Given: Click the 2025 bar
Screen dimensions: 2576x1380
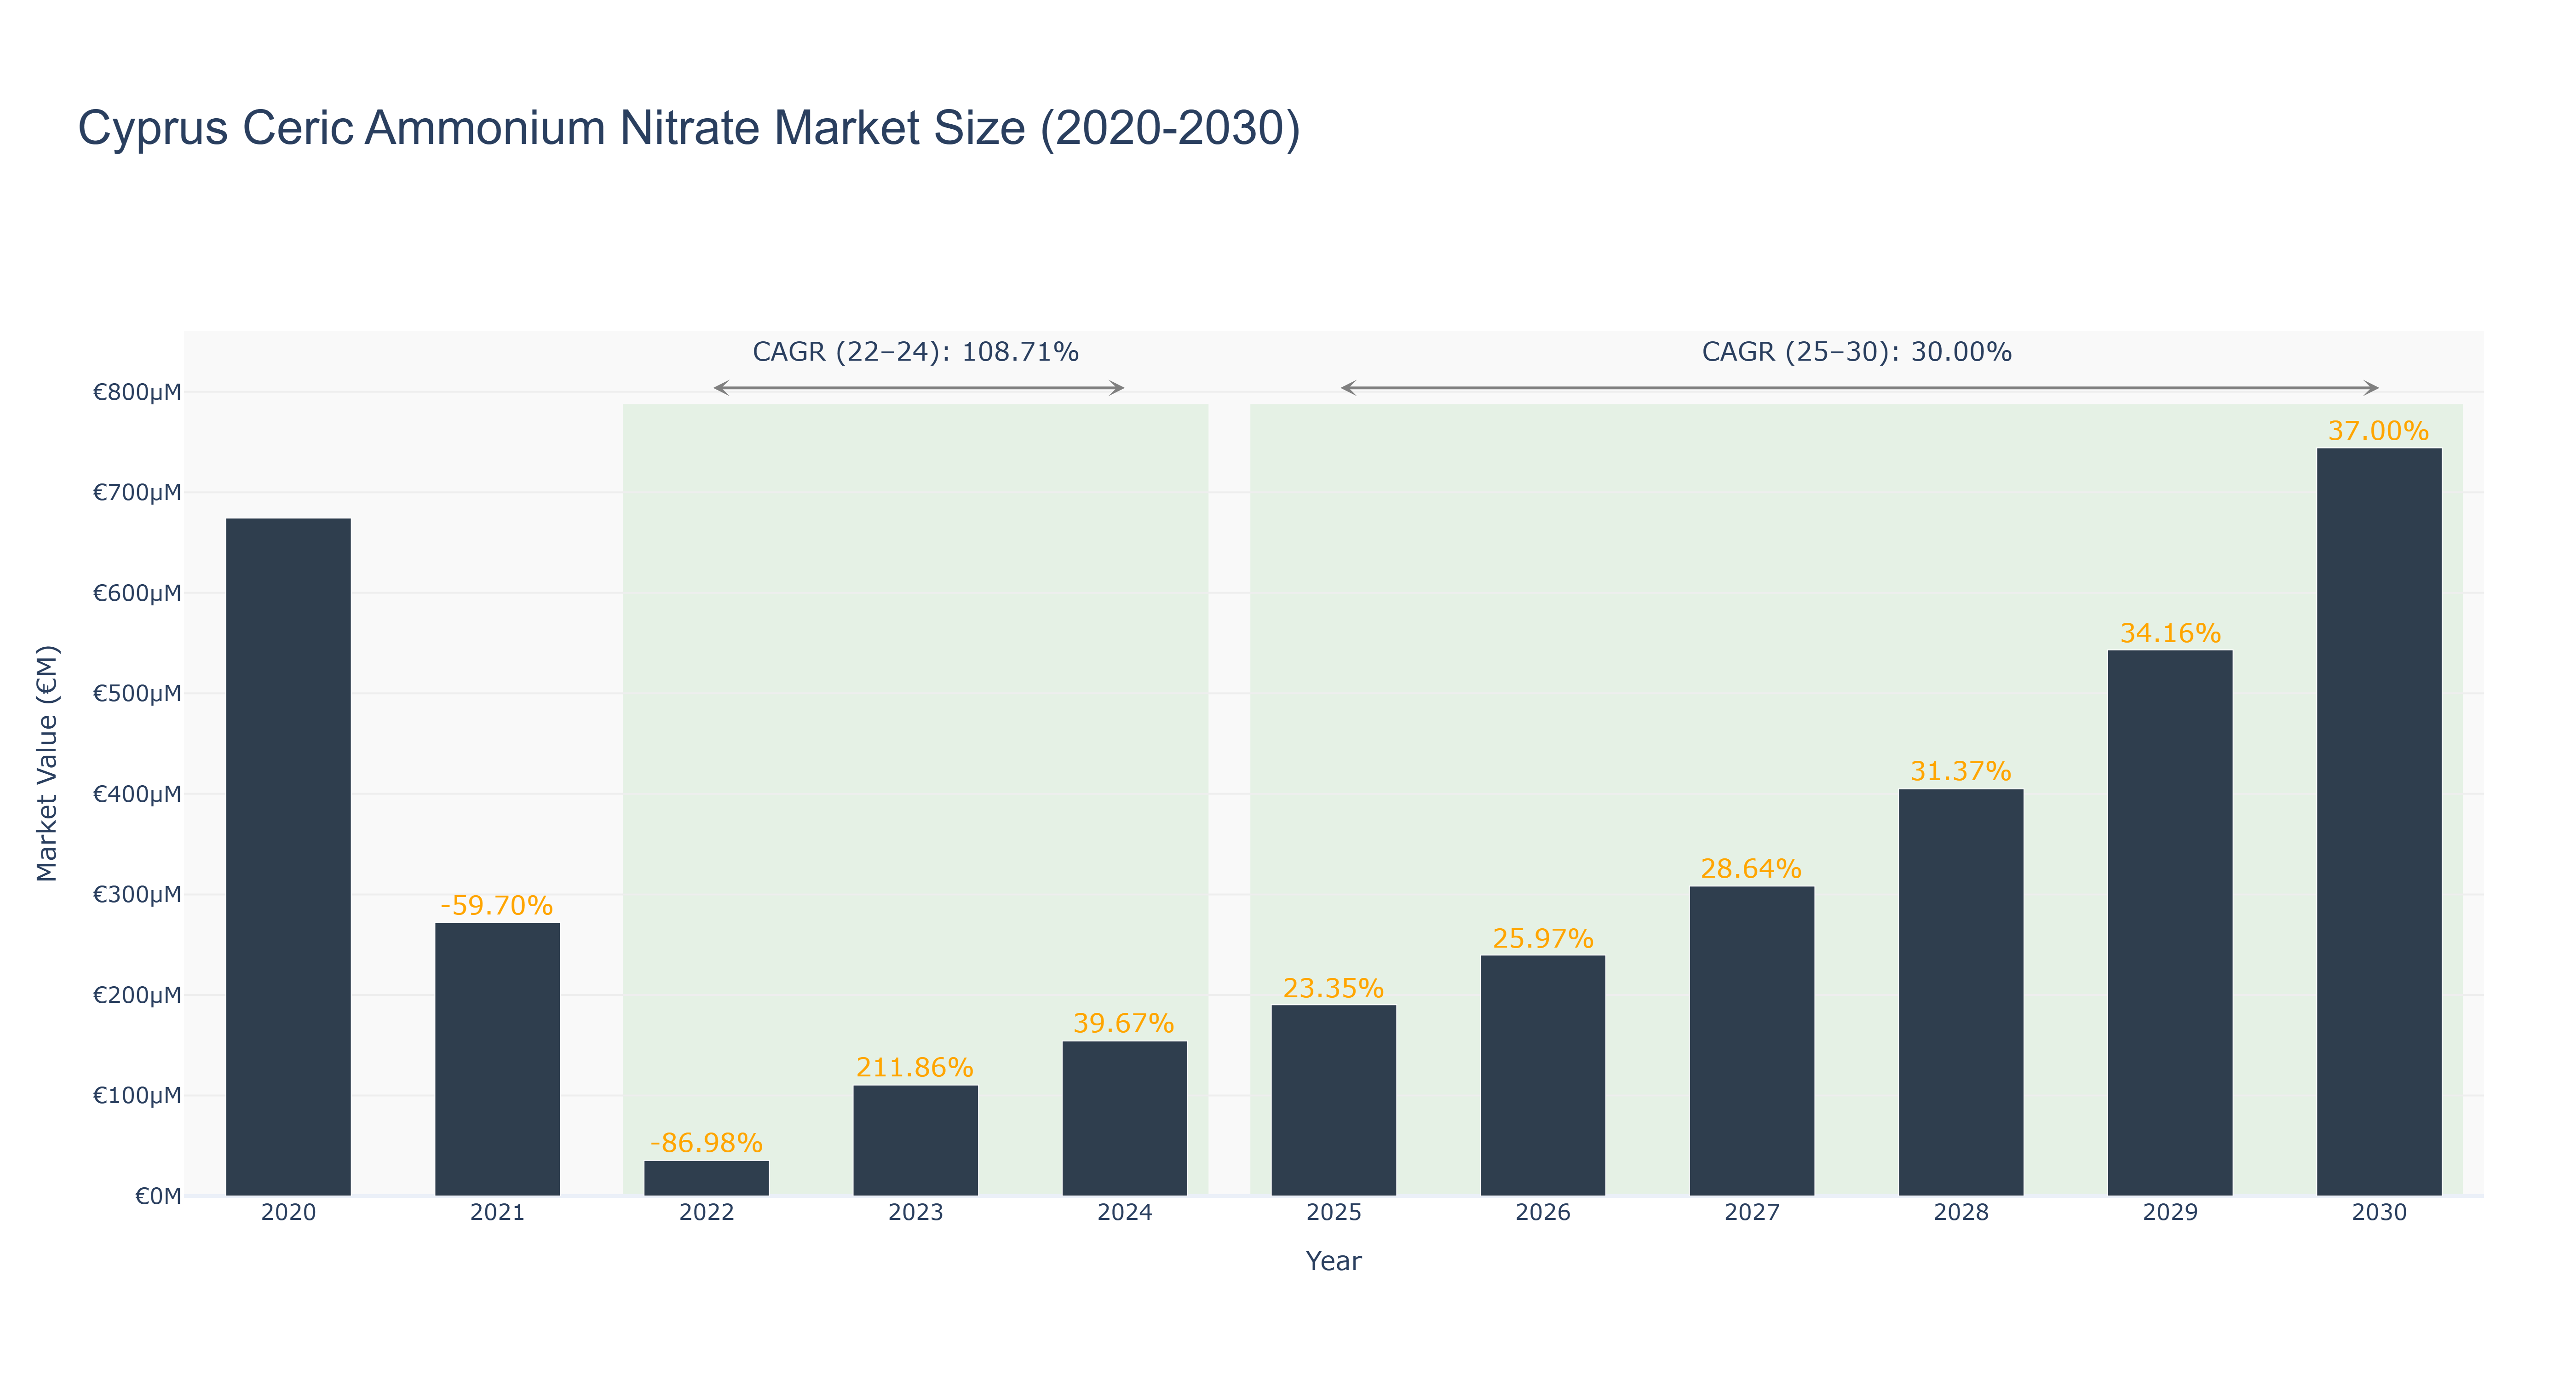Looking at the screenshot, I should pos(1333,1101).
